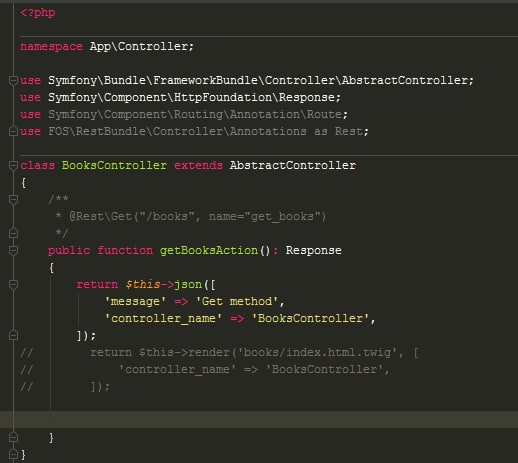Click the commented 'books/index.html.twig' template string
Screen dimensions: 518x463
coord(317,353)
